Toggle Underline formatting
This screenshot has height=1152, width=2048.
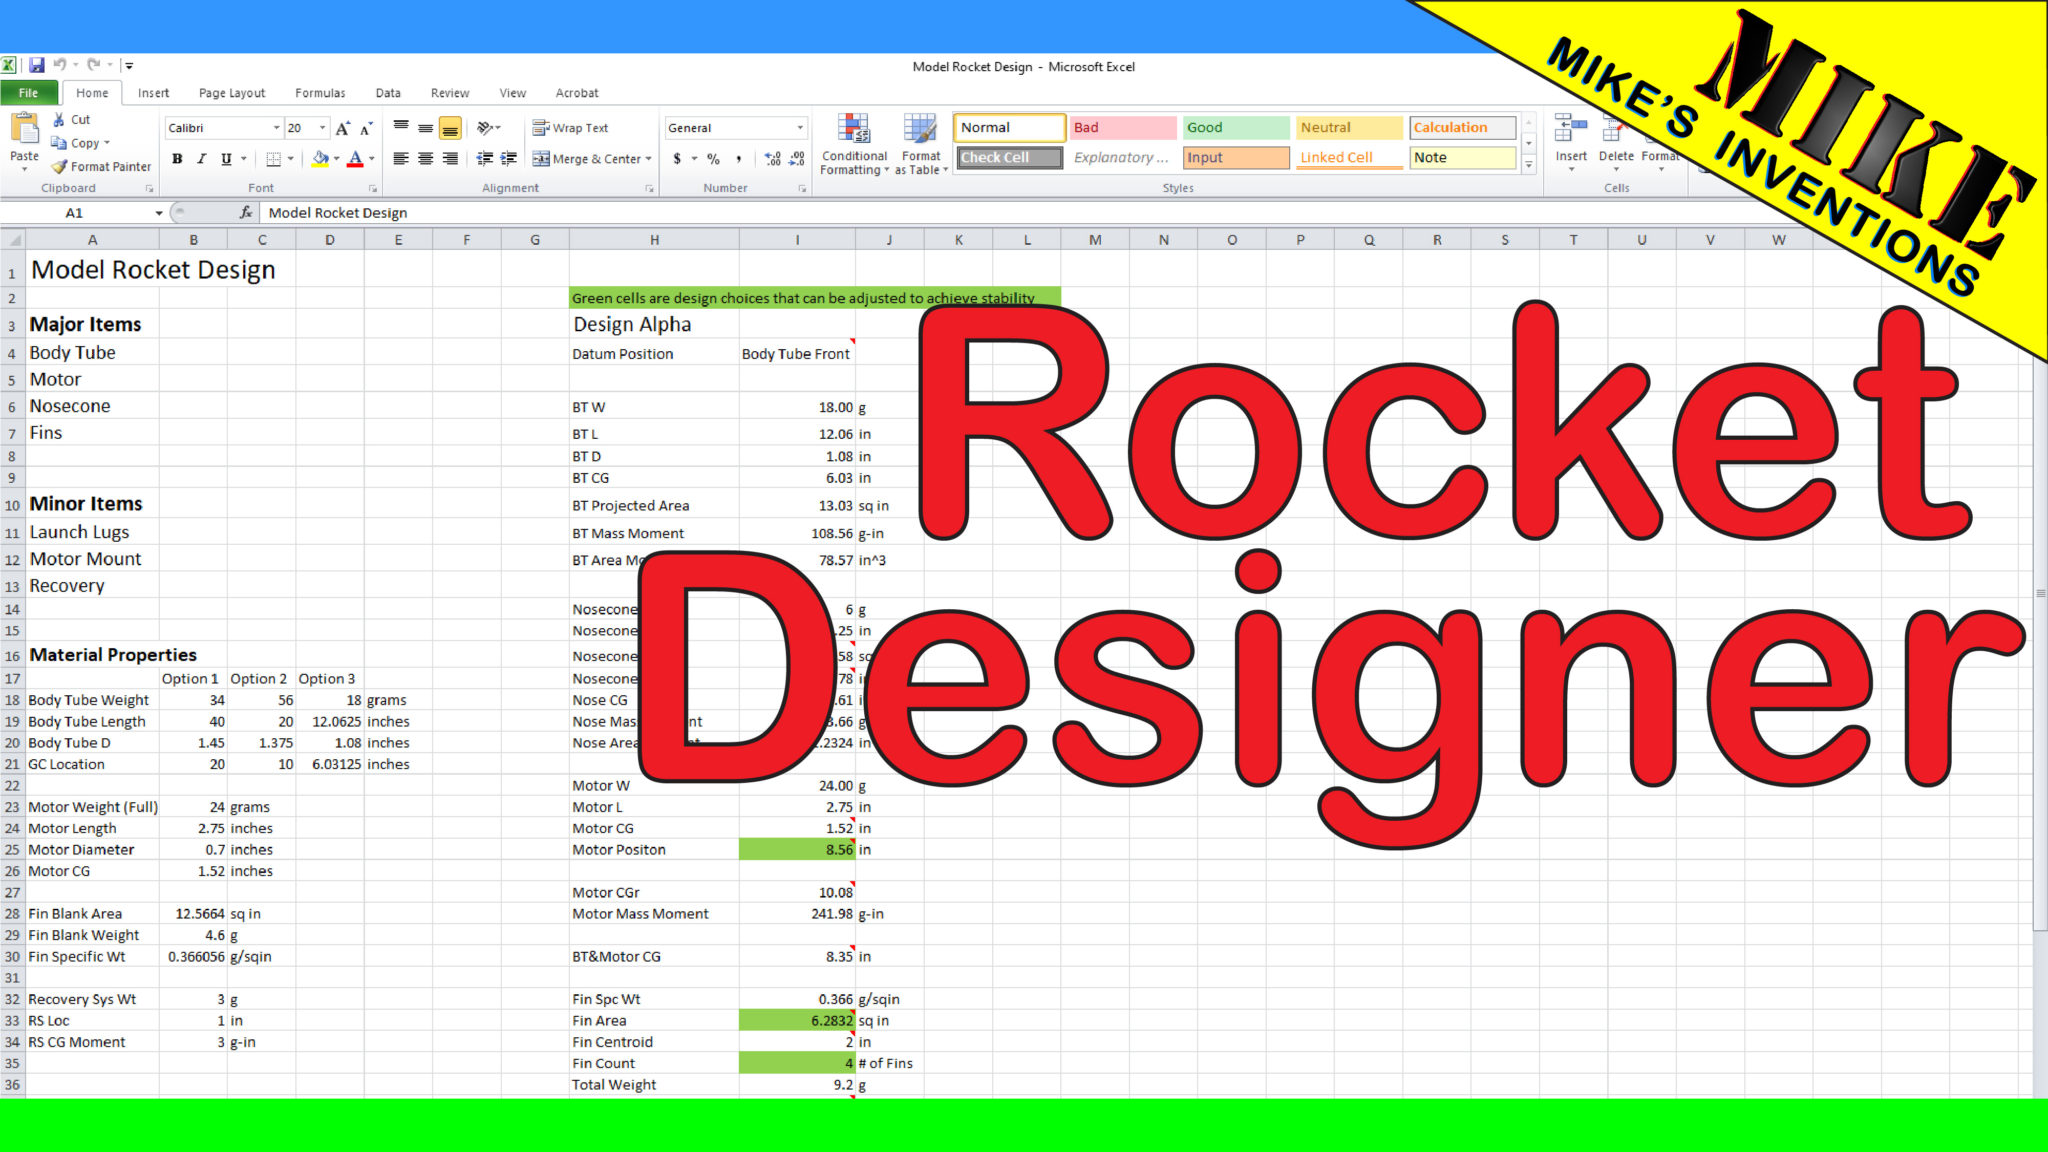226,158
